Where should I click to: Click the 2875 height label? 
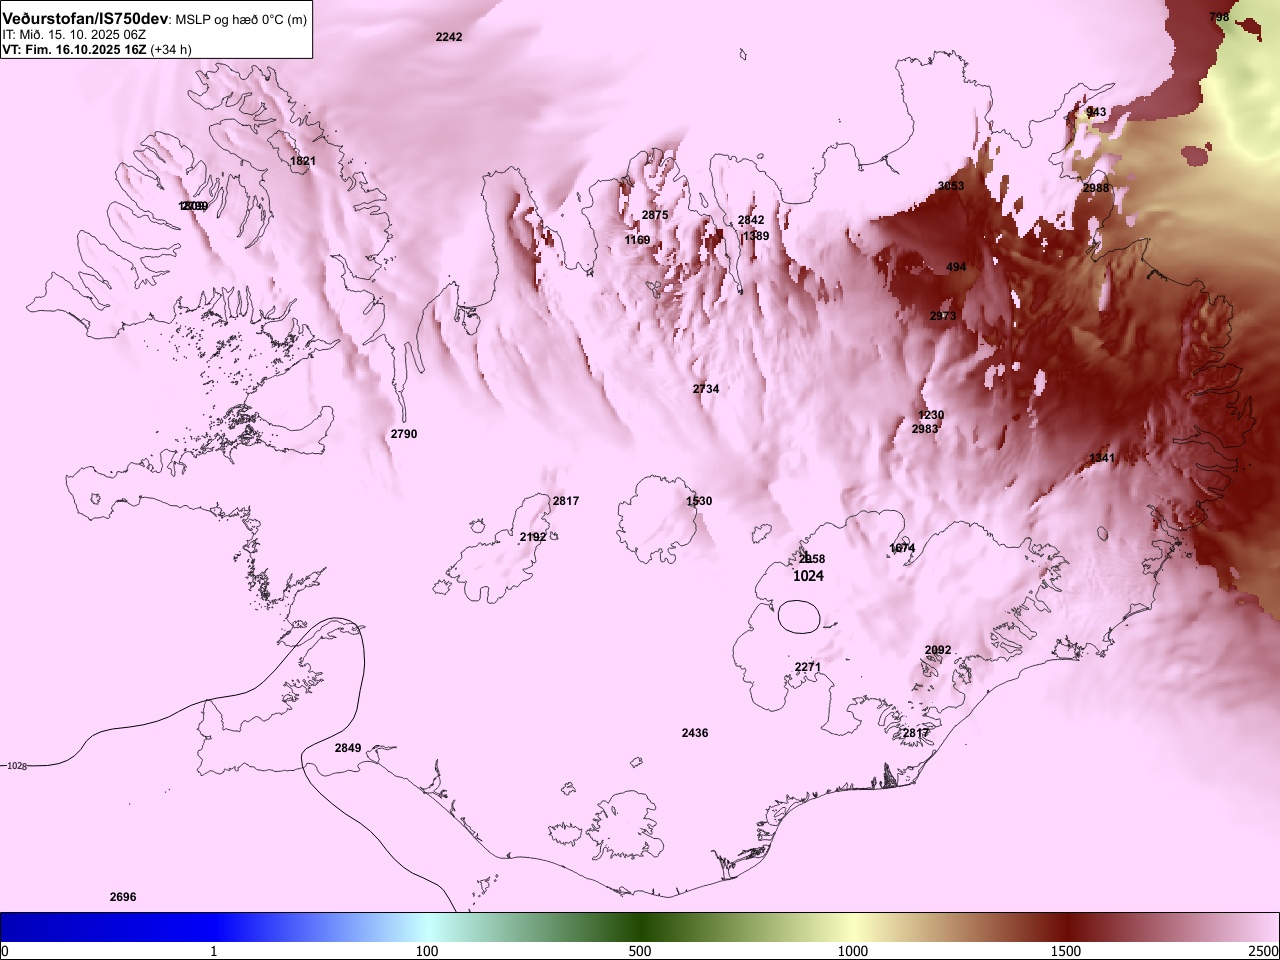tap(655, 215)
